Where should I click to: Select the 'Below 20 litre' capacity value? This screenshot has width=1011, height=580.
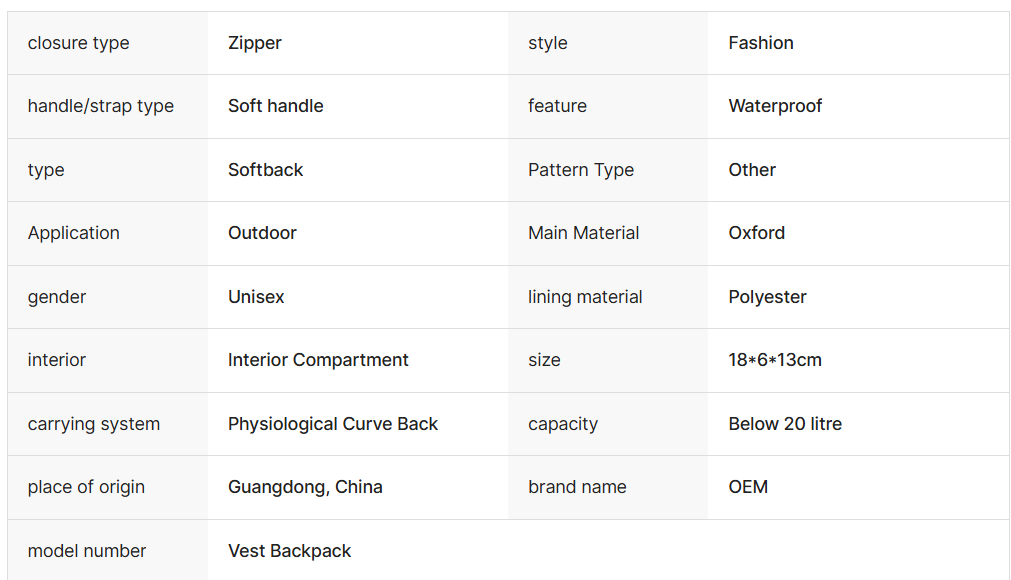(785, 424)
